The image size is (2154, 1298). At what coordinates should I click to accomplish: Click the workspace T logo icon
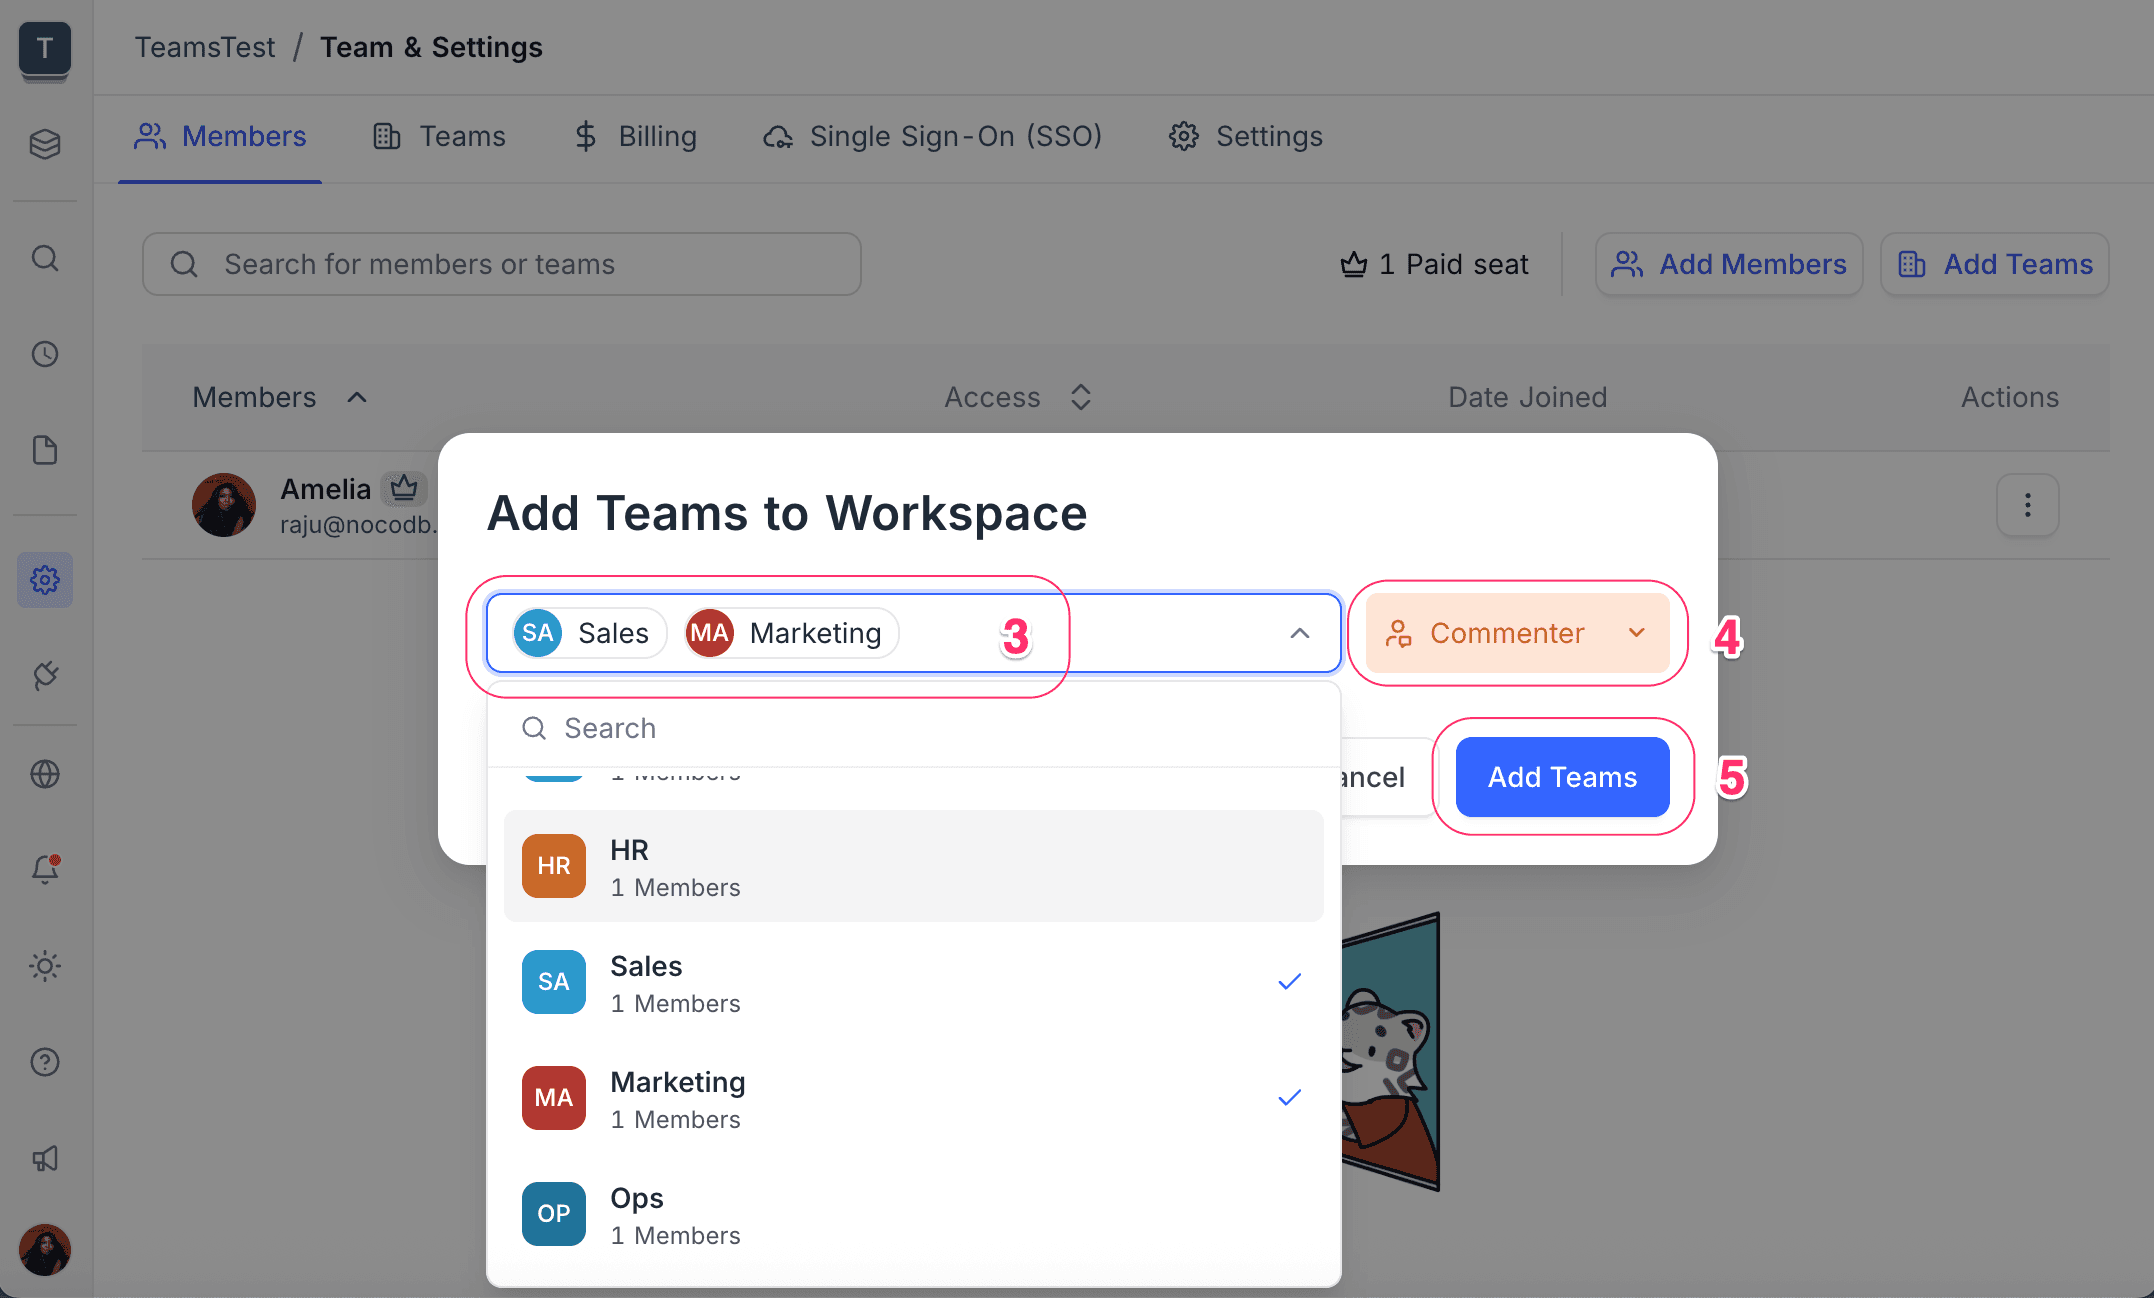click(x=45, y=49)
